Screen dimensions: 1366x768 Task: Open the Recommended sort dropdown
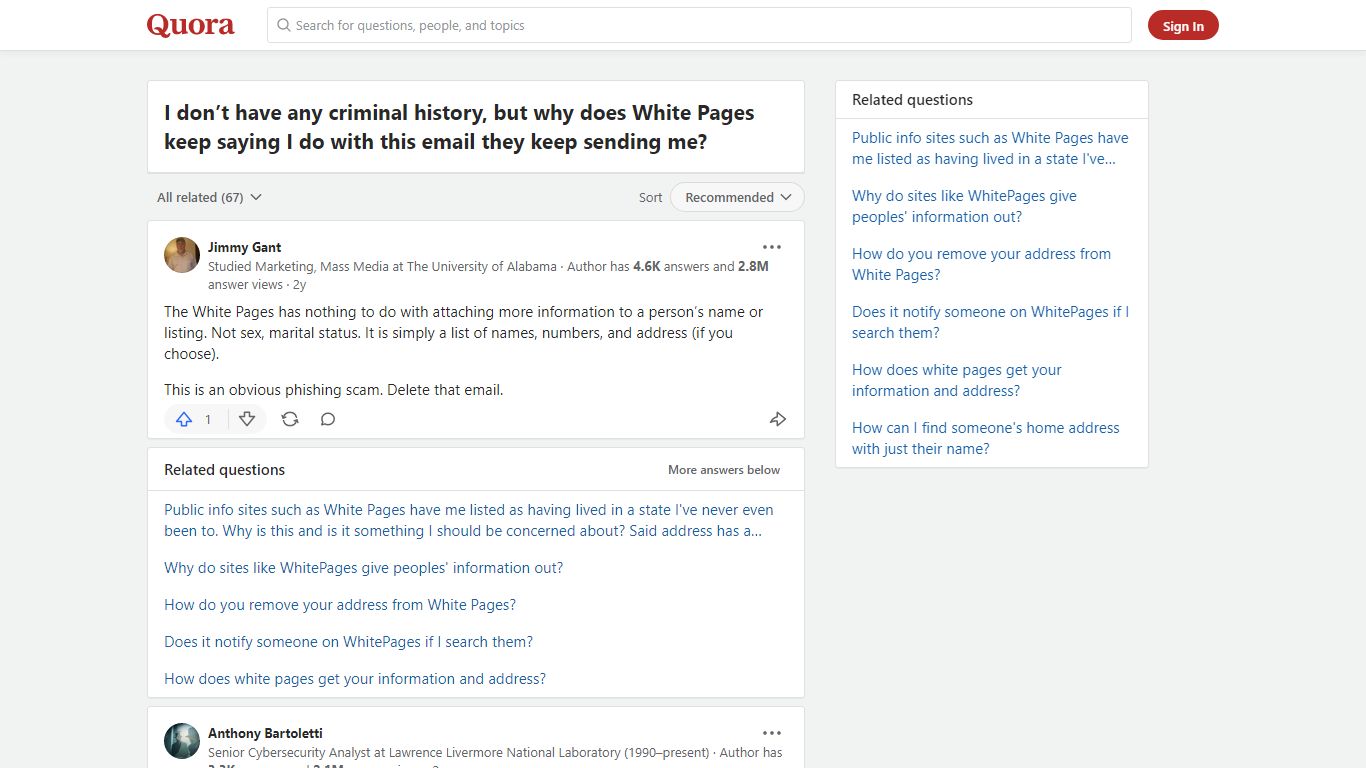pyautogui.click(x=737, y=197)
